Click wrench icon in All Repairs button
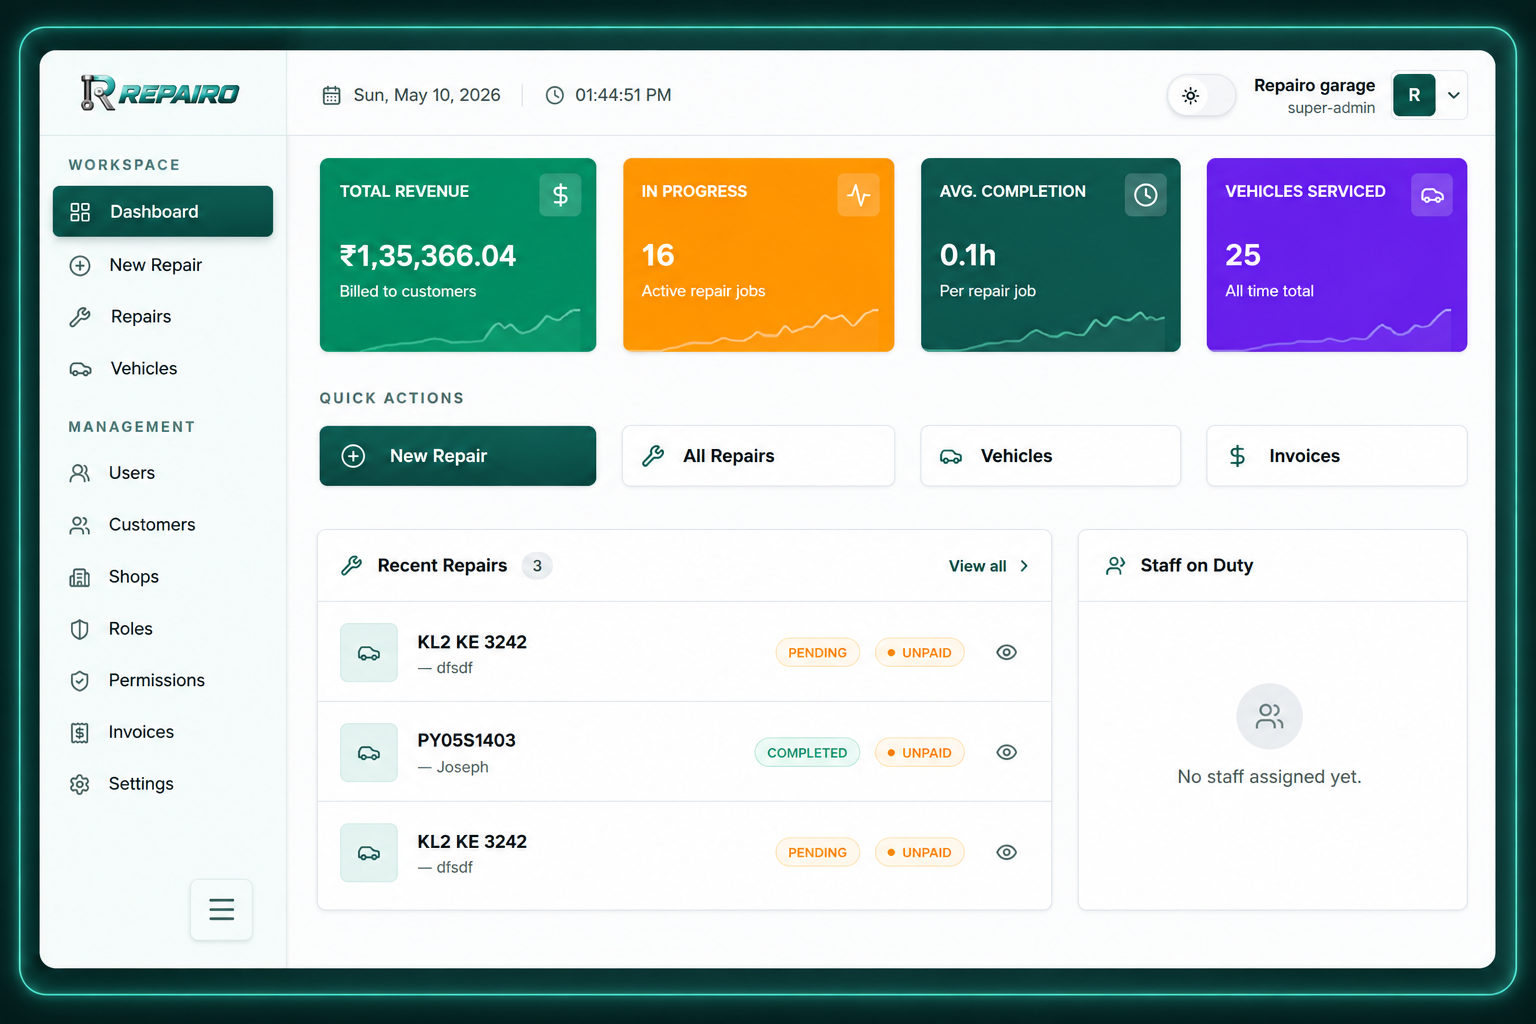This screenshot has width=1536, height=1024. click(x=653, y=456)
